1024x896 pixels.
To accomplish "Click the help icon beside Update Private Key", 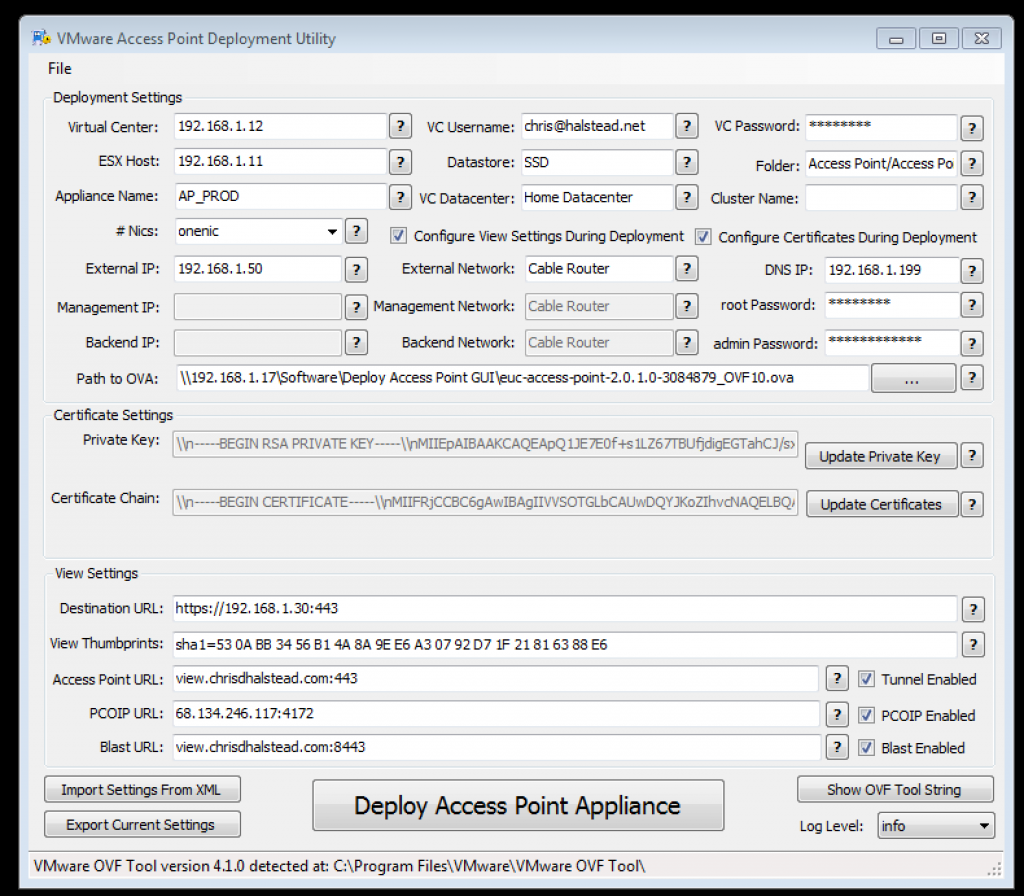I will pos(972,456).
